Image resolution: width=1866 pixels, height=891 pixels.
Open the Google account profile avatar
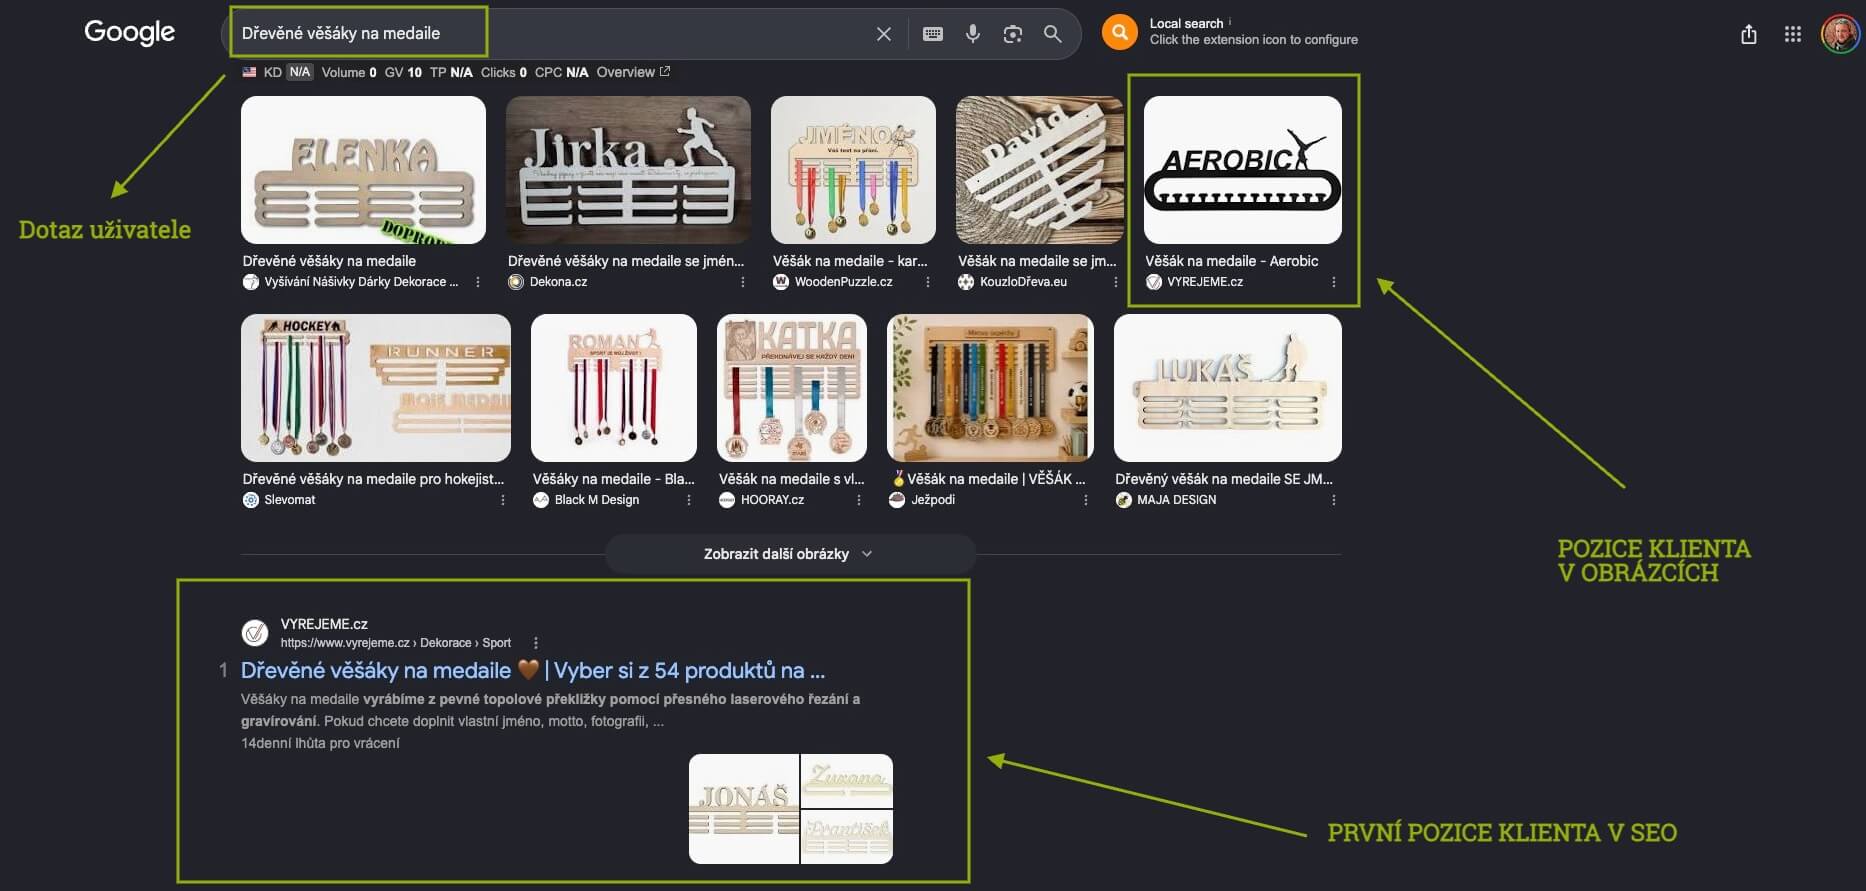[1840, 34]
